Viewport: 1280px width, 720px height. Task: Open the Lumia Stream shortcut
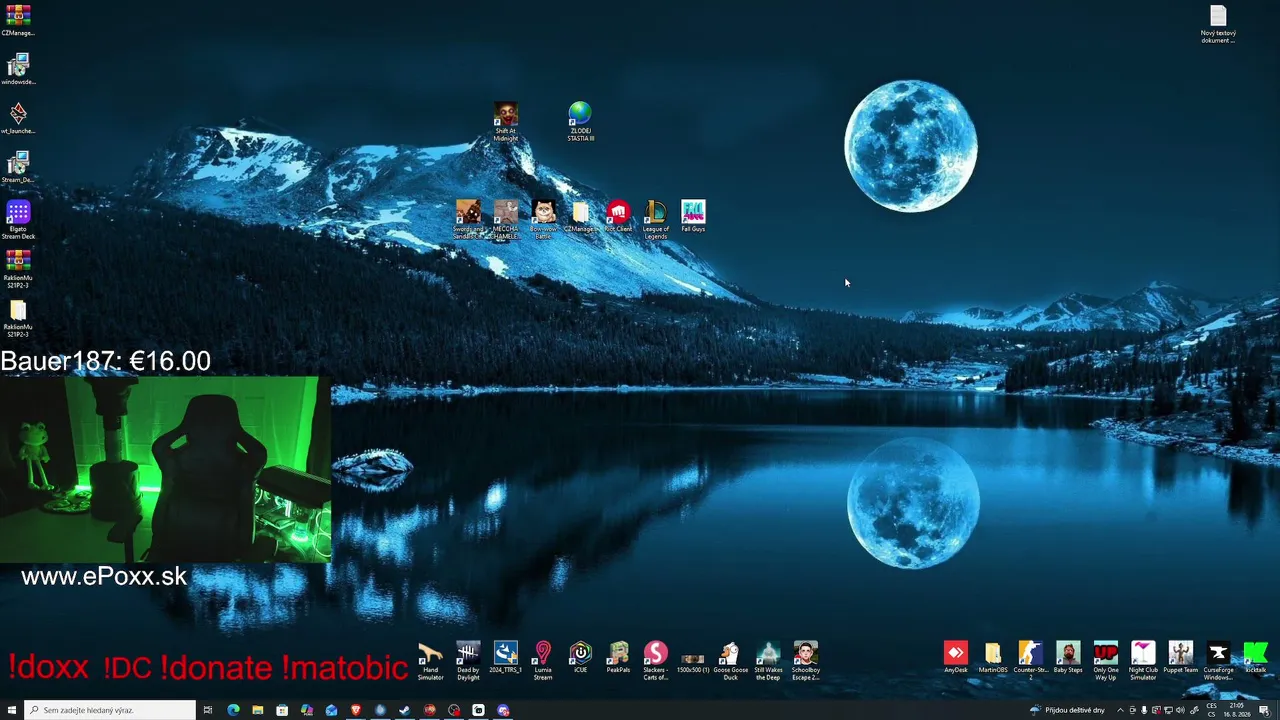[543, 661]
